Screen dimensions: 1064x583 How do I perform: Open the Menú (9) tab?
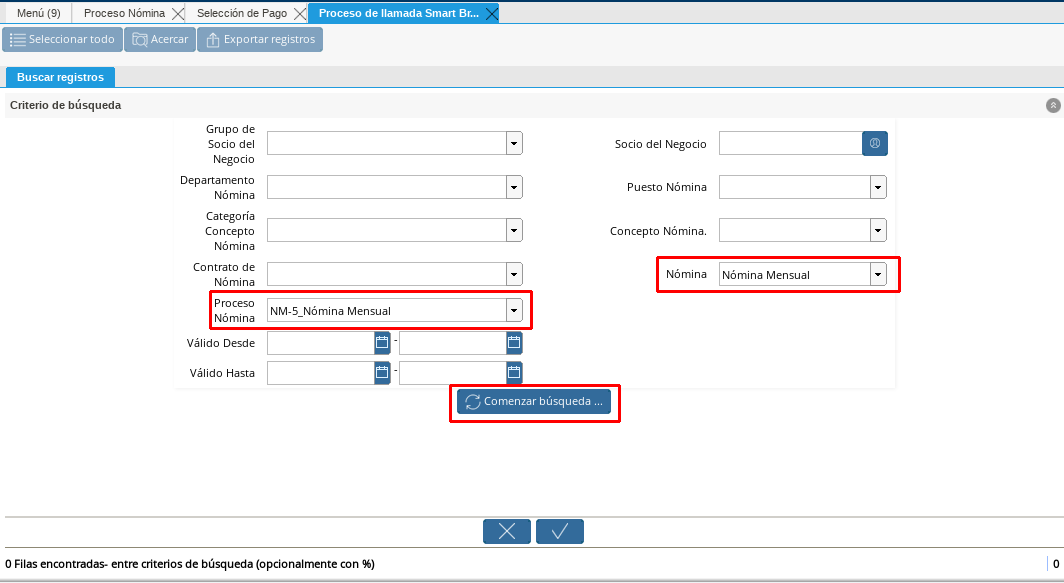(39, 13)
